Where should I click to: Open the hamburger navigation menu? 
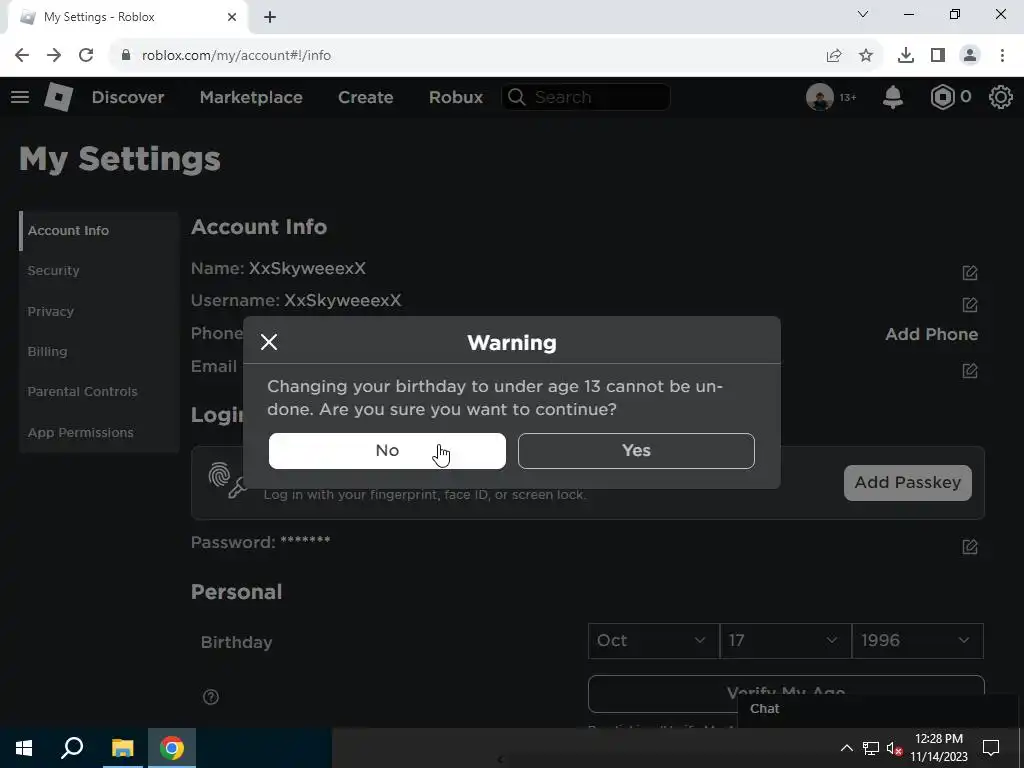(x=20, y=97)
